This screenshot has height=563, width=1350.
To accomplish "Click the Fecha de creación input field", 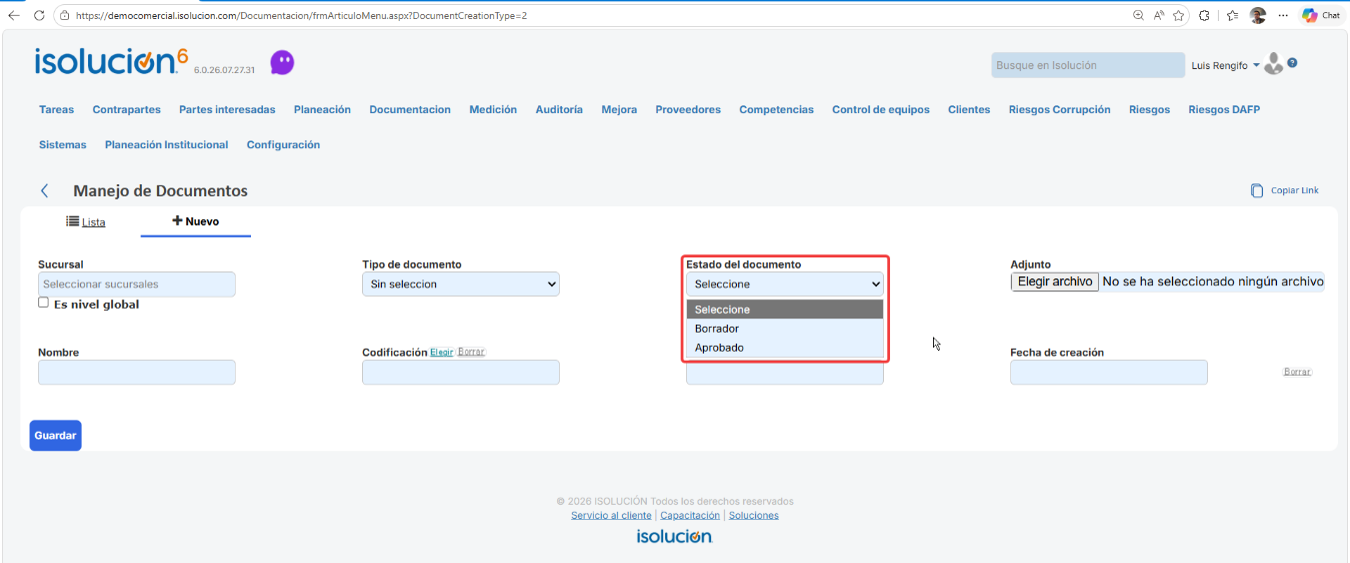I will [x=1108, y=372].
